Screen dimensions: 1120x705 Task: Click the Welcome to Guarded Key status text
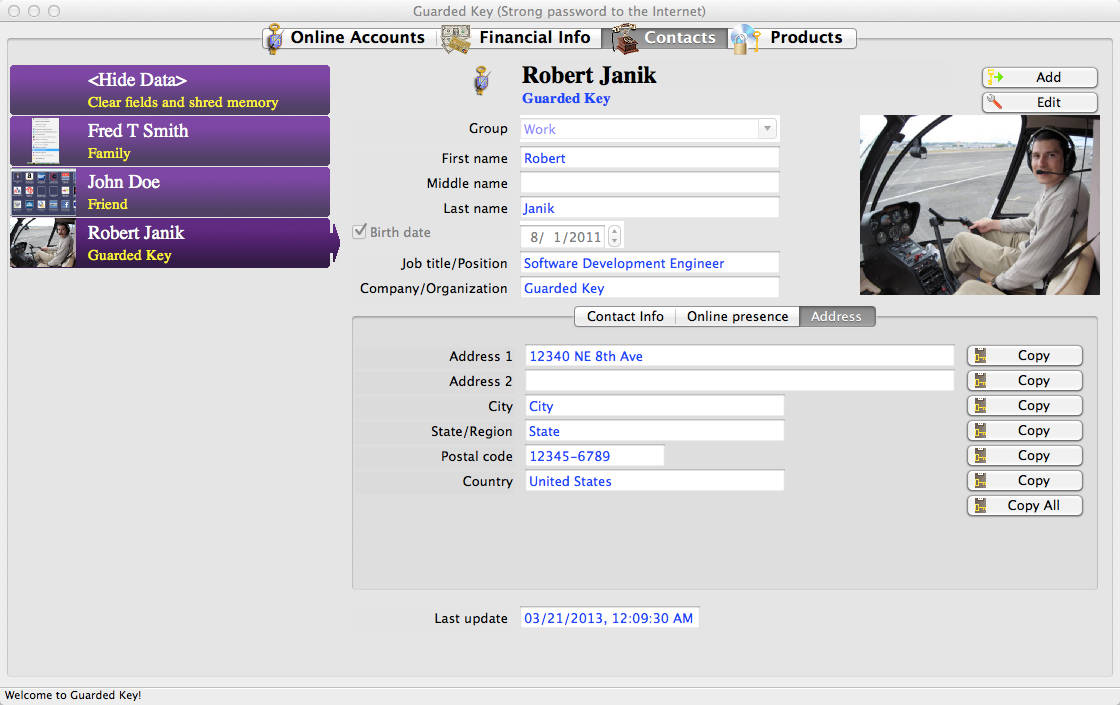(73, 695)
